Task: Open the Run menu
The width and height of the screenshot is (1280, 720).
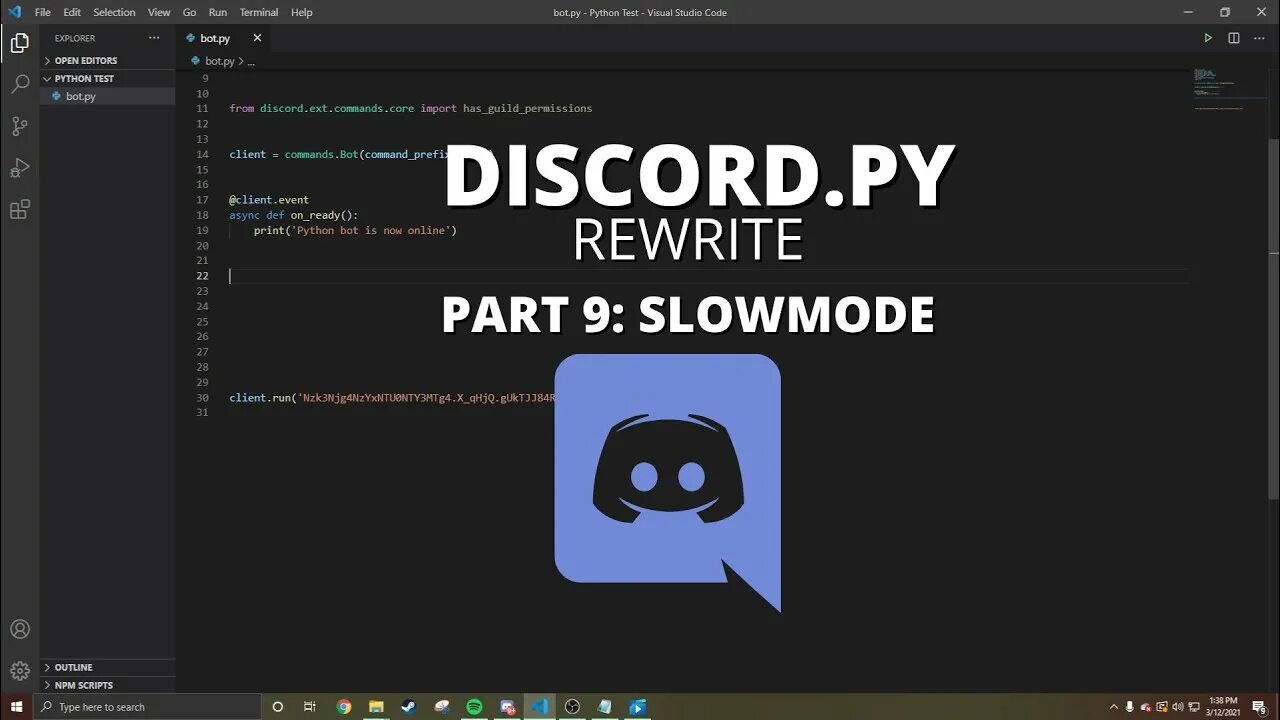Action: click(217, 12)
